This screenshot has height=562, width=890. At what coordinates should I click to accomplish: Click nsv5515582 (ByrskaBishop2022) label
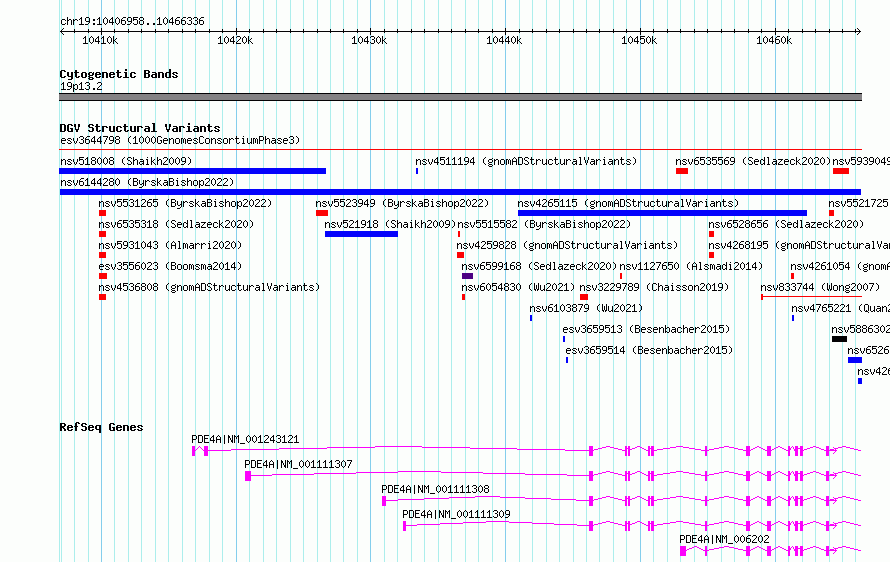[544, 224]
